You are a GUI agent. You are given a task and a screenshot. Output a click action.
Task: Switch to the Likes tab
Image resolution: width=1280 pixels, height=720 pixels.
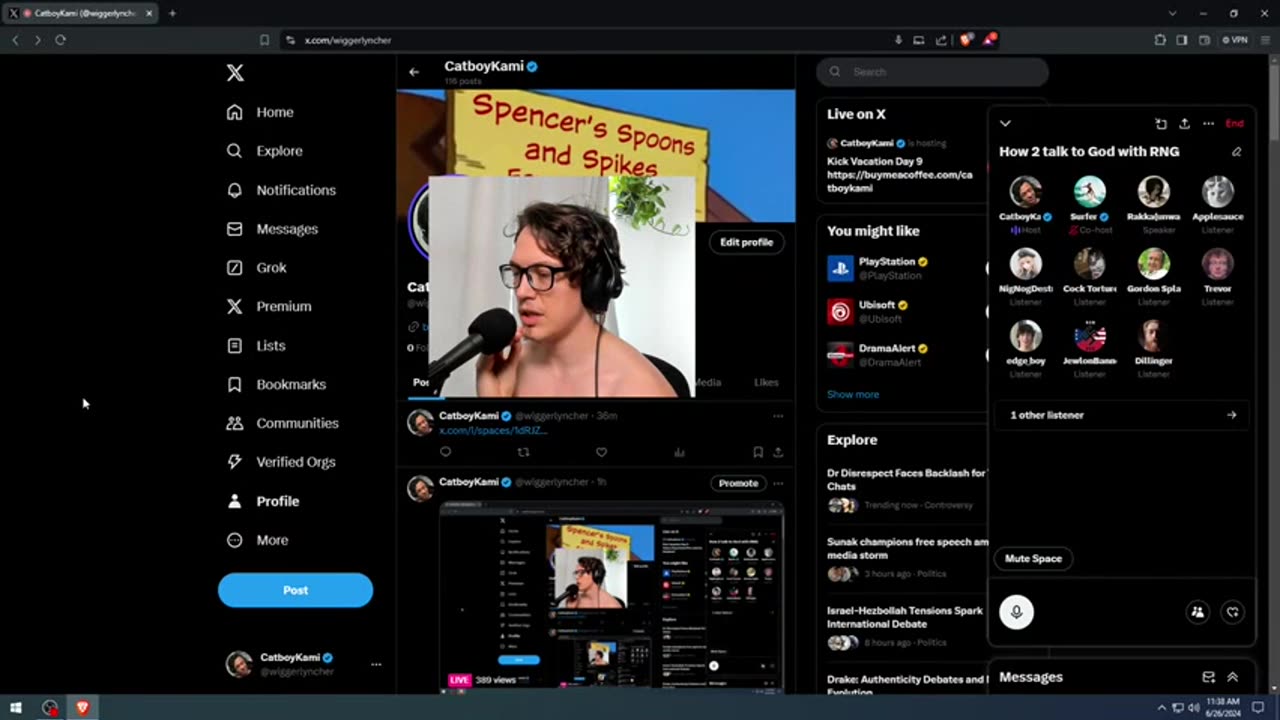[x=766, y=382]
